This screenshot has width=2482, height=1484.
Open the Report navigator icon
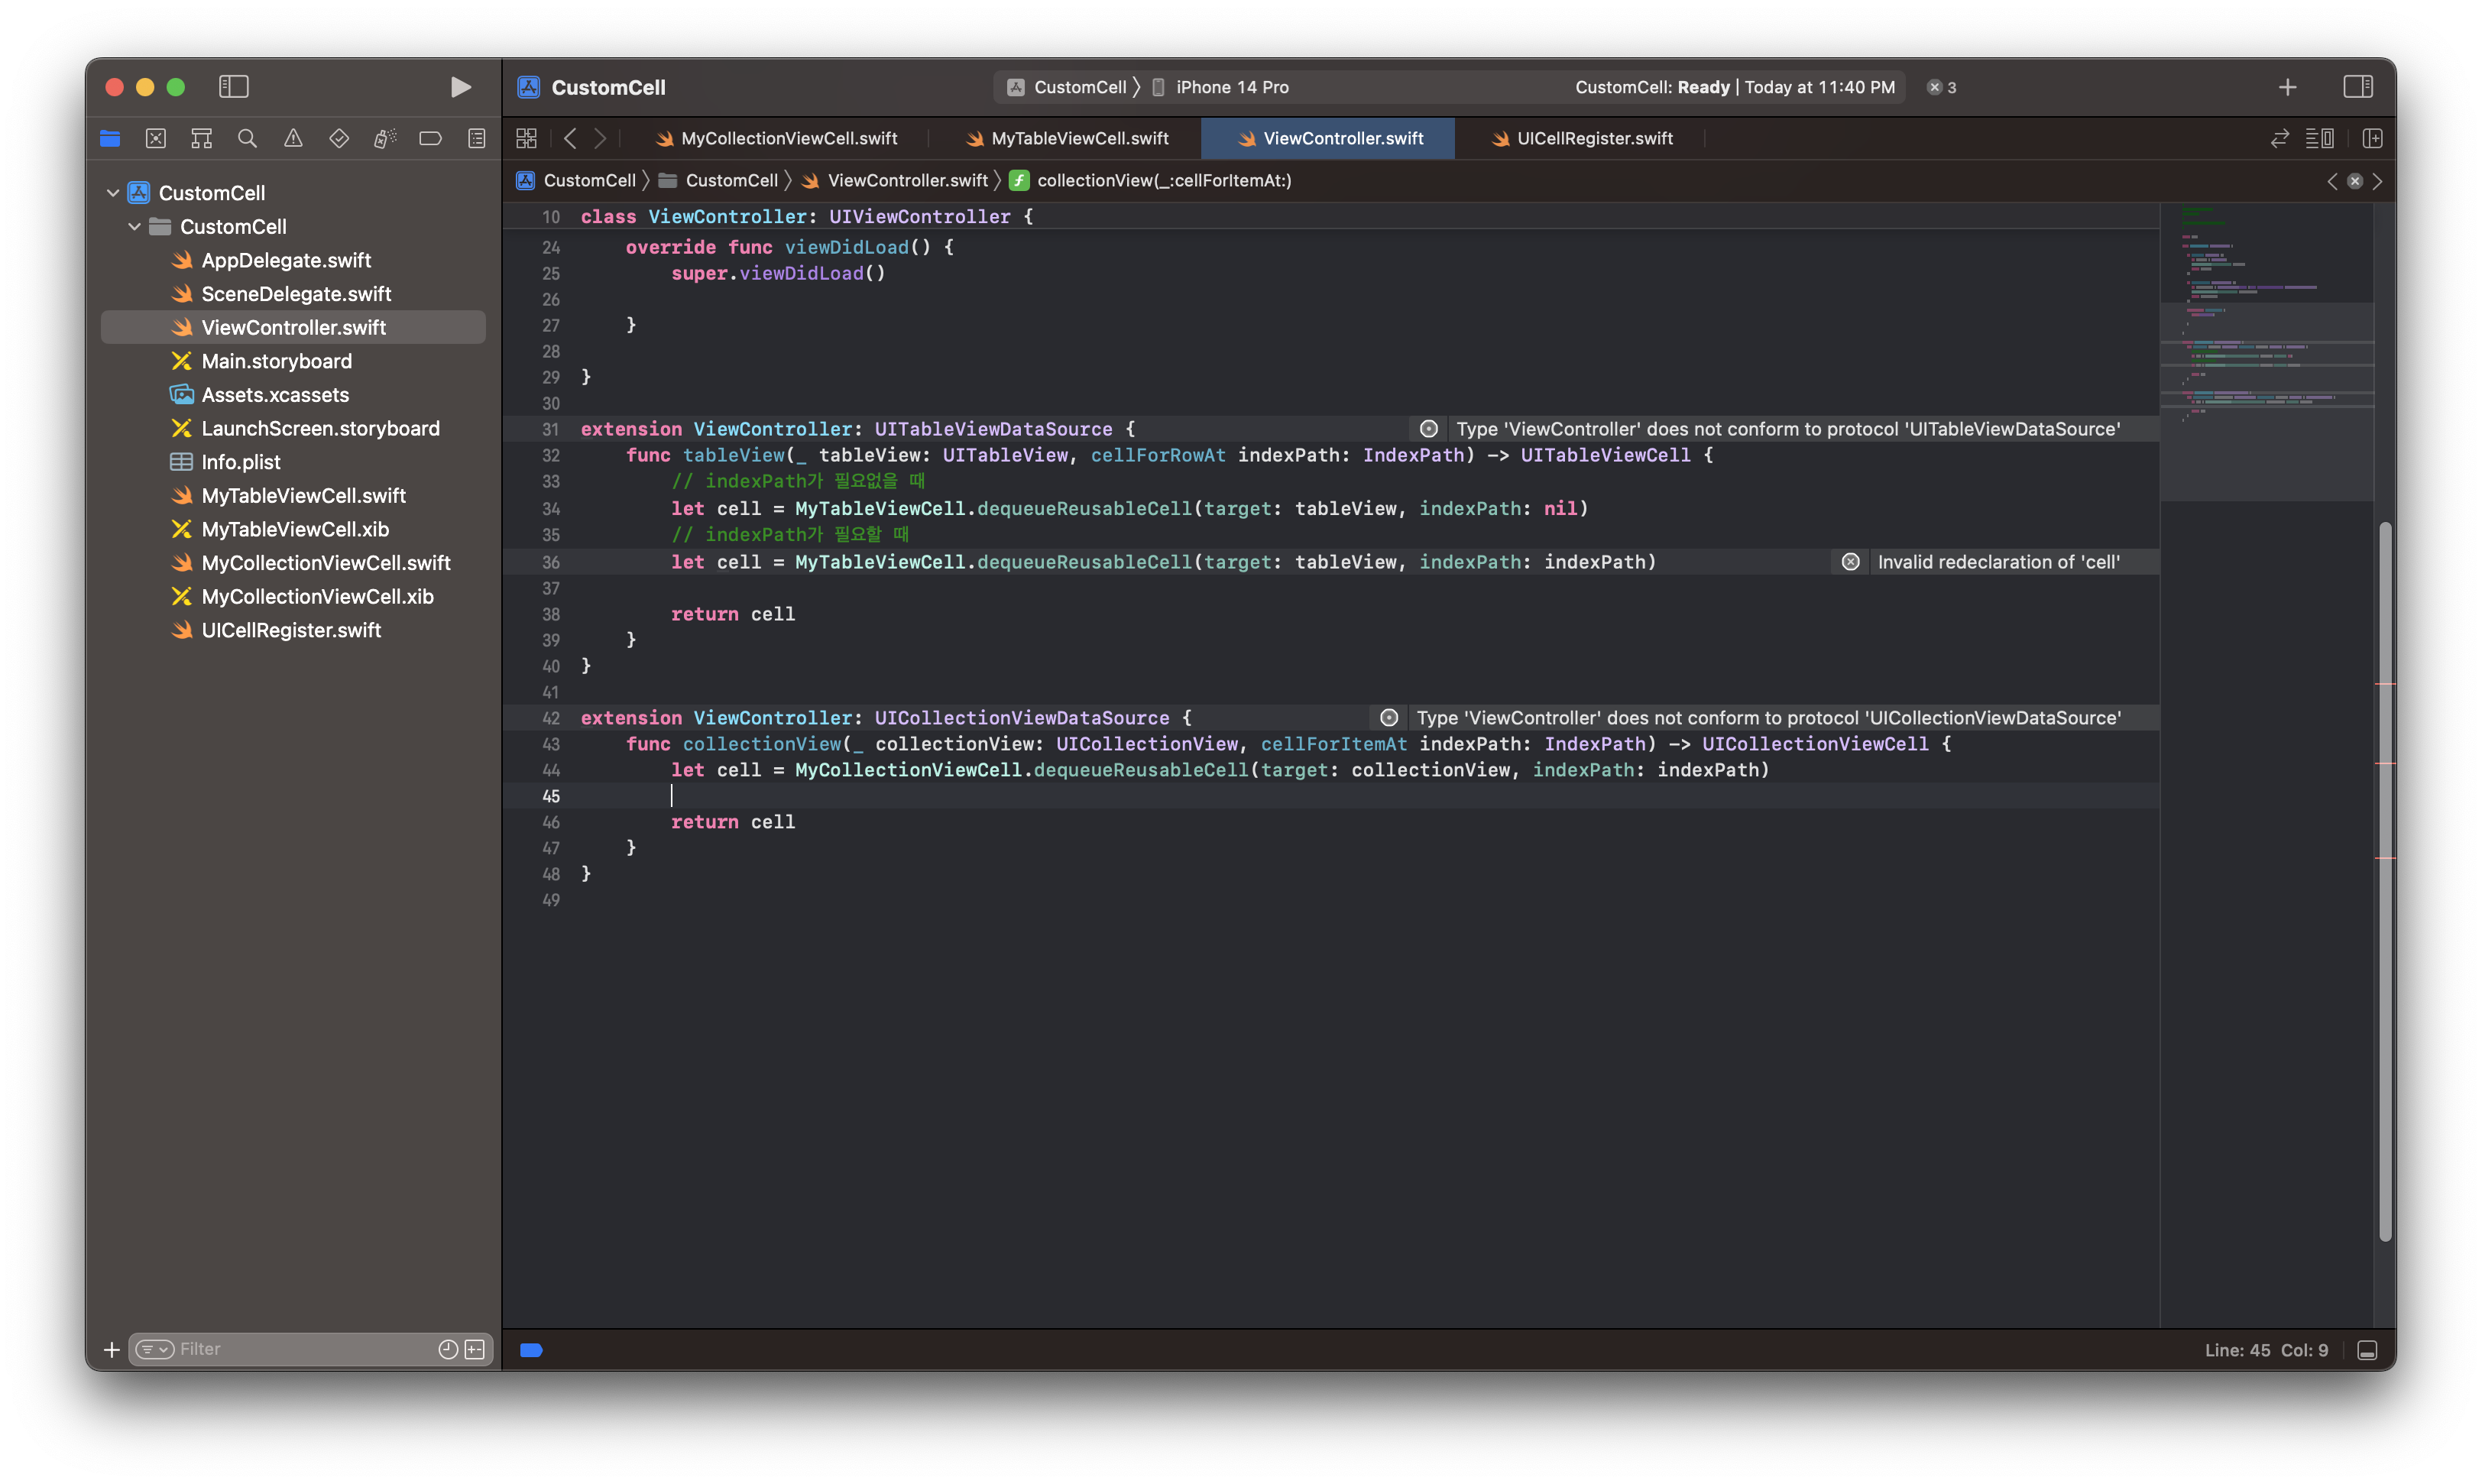coord(477,138)
